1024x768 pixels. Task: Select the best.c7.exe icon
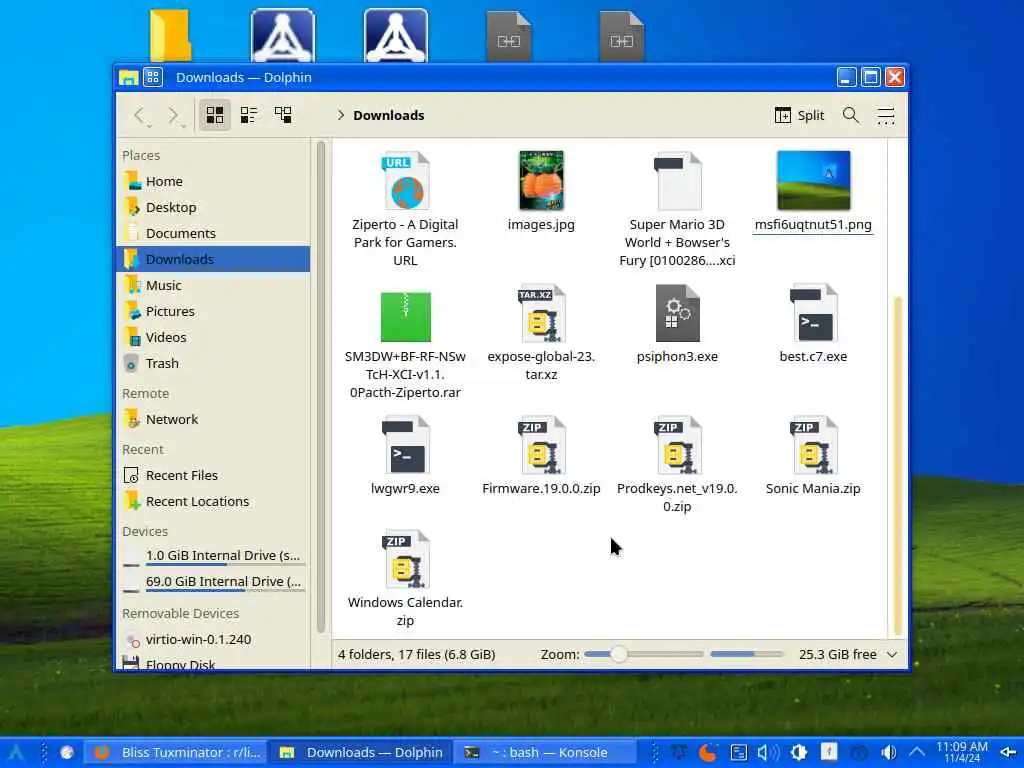[813, 313]
